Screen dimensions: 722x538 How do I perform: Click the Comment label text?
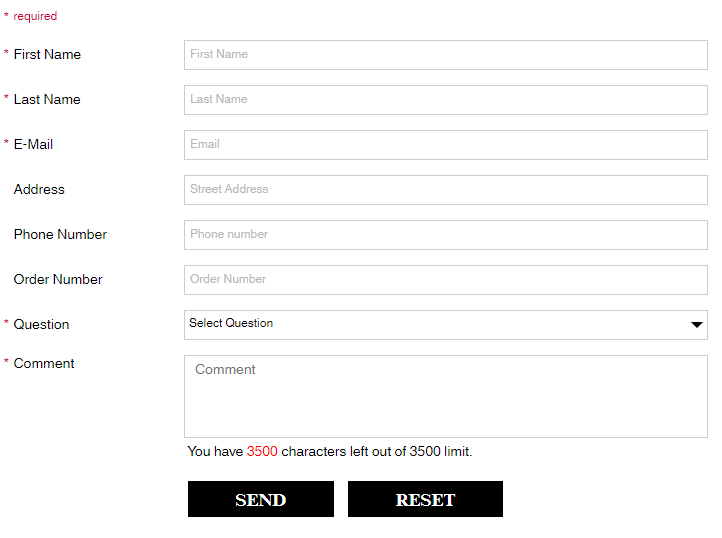click(x=44, y=363)
